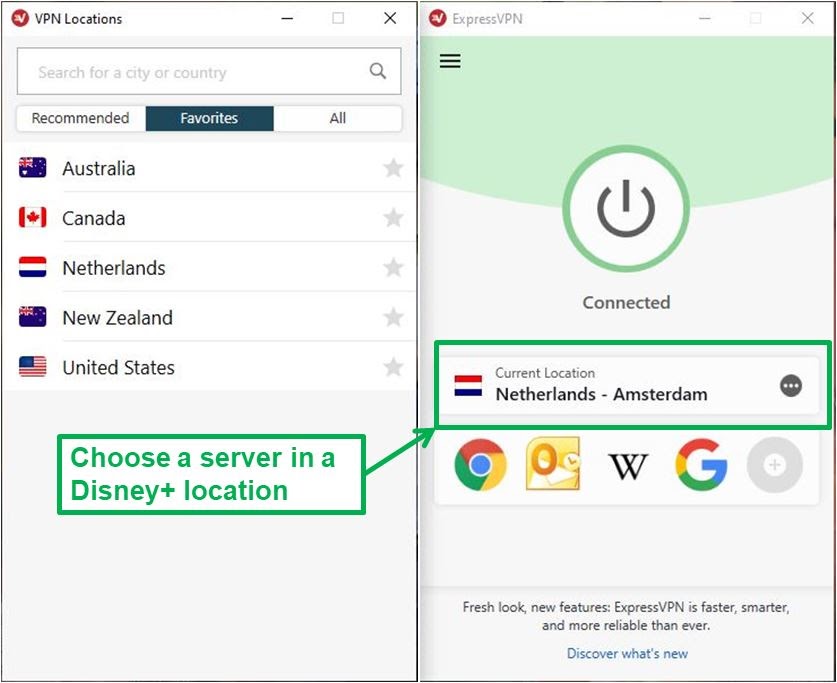Click the search magnifier icon
The height and width of the screenshot is (683, 837).
click(377, 71)
